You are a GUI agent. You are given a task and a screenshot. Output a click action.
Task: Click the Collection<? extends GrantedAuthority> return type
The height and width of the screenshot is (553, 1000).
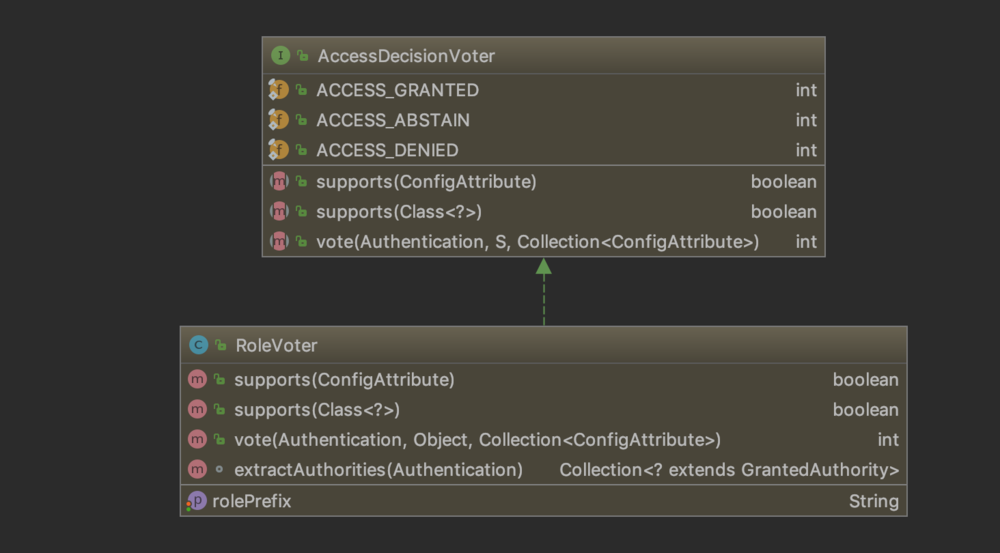[x=729, y=470]
